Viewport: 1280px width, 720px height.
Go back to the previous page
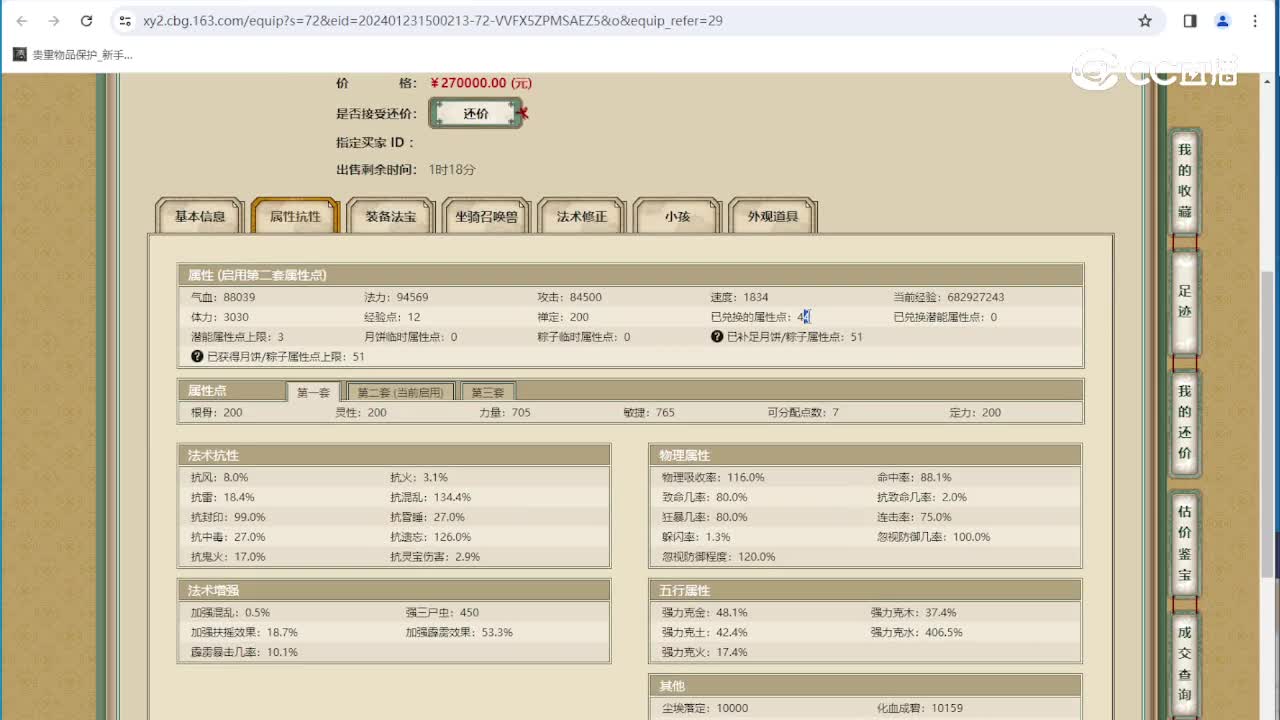[x=22, y=20]
